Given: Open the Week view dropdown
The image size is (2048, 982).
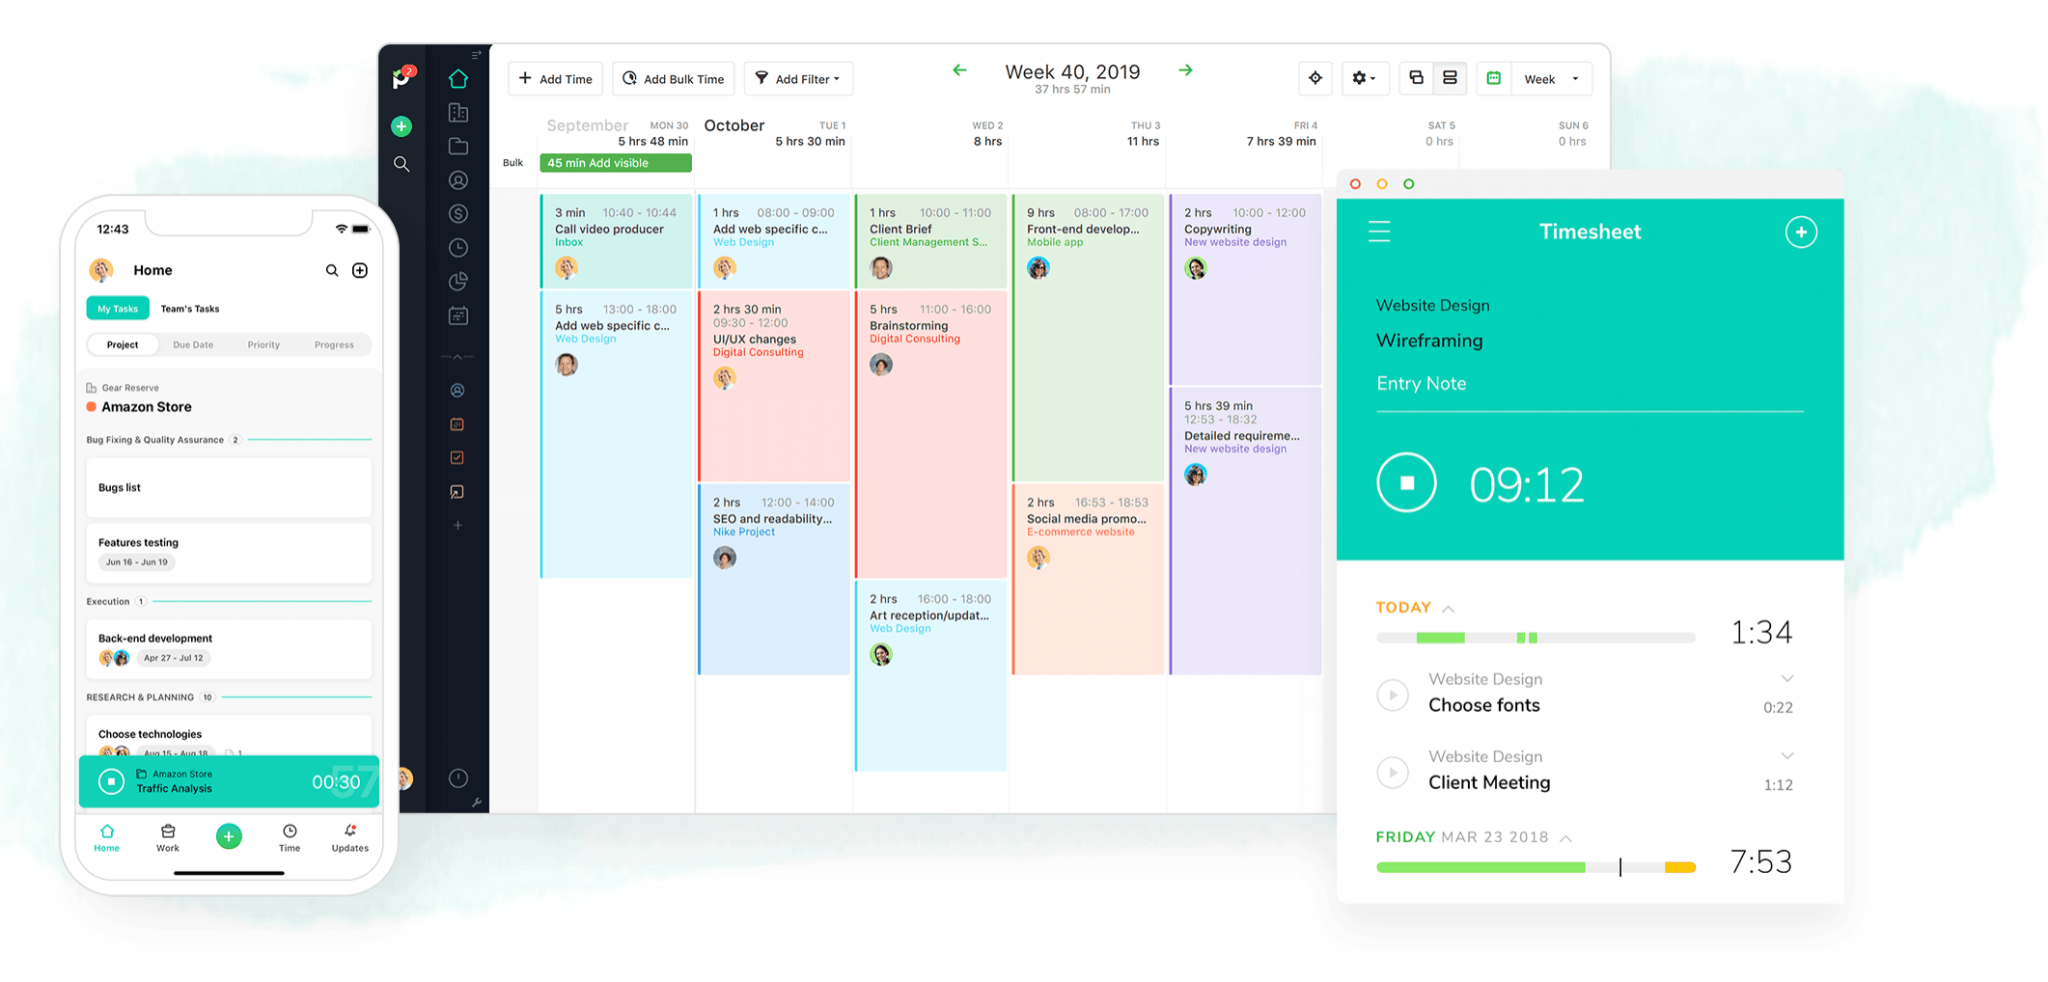Looking at the screenshot, I should click(1551, 78).
